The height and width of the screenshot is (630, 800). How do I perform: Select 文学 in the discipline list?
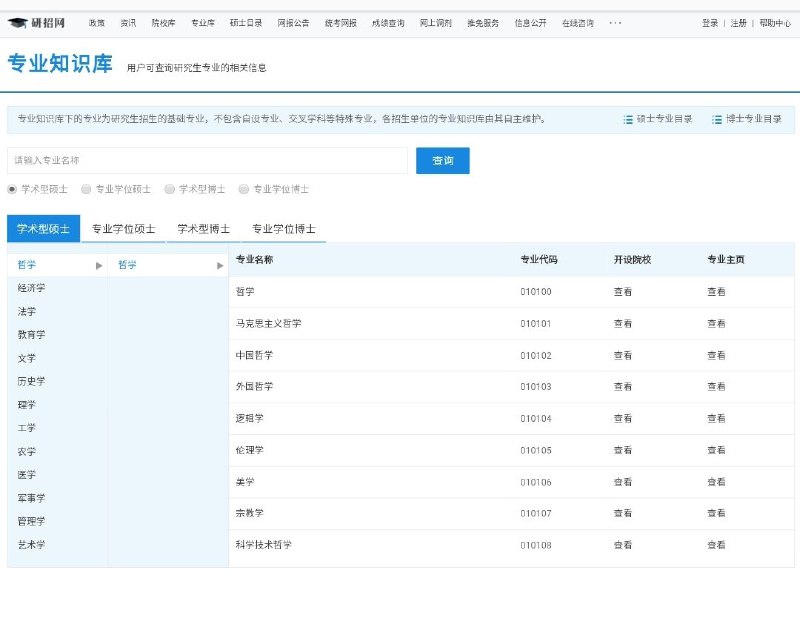pyautogui.click(x=27, y=359)
